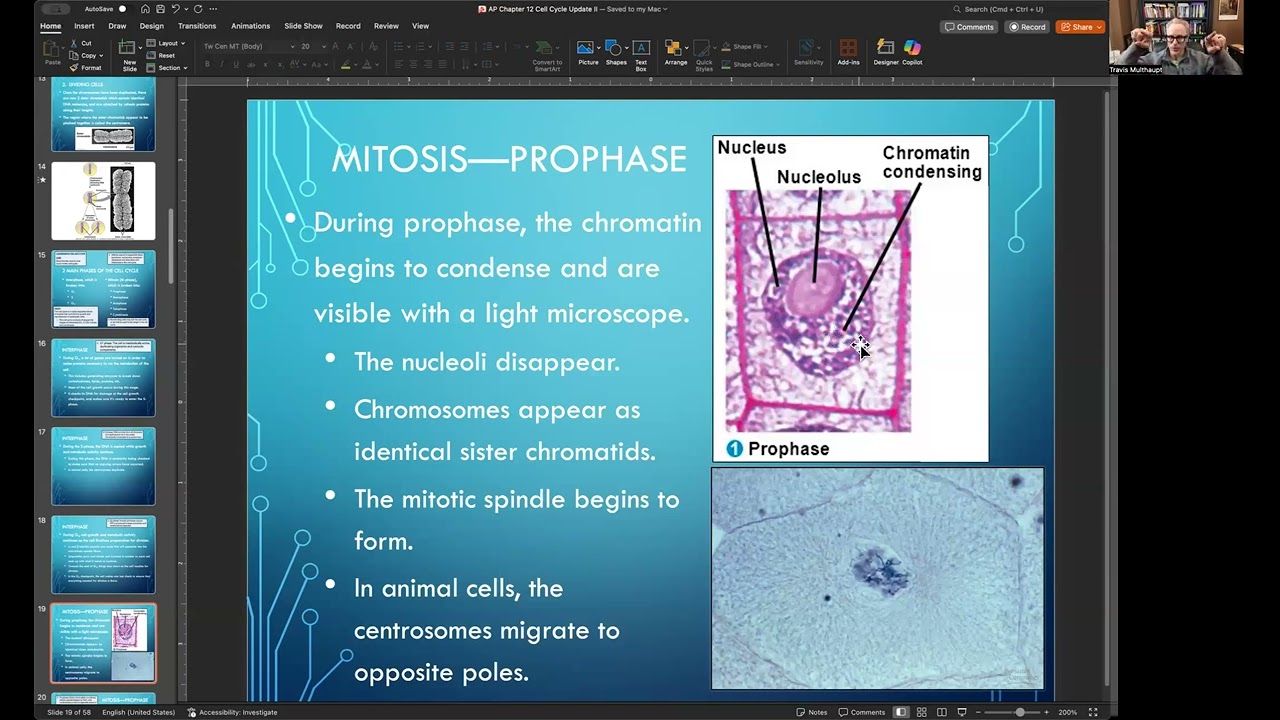
Task: Switch to the Draw tab
Action: 117,26
